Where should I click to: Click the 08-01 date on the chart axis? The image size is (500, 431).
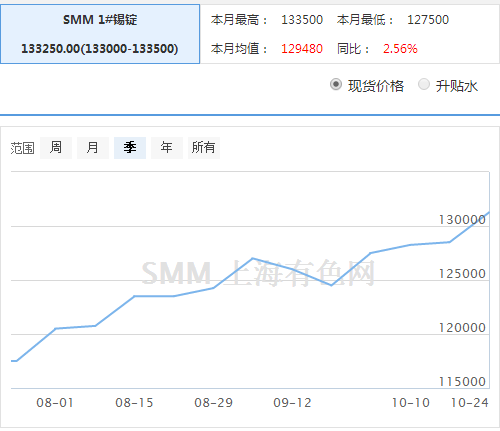click(x=55, y=403)
